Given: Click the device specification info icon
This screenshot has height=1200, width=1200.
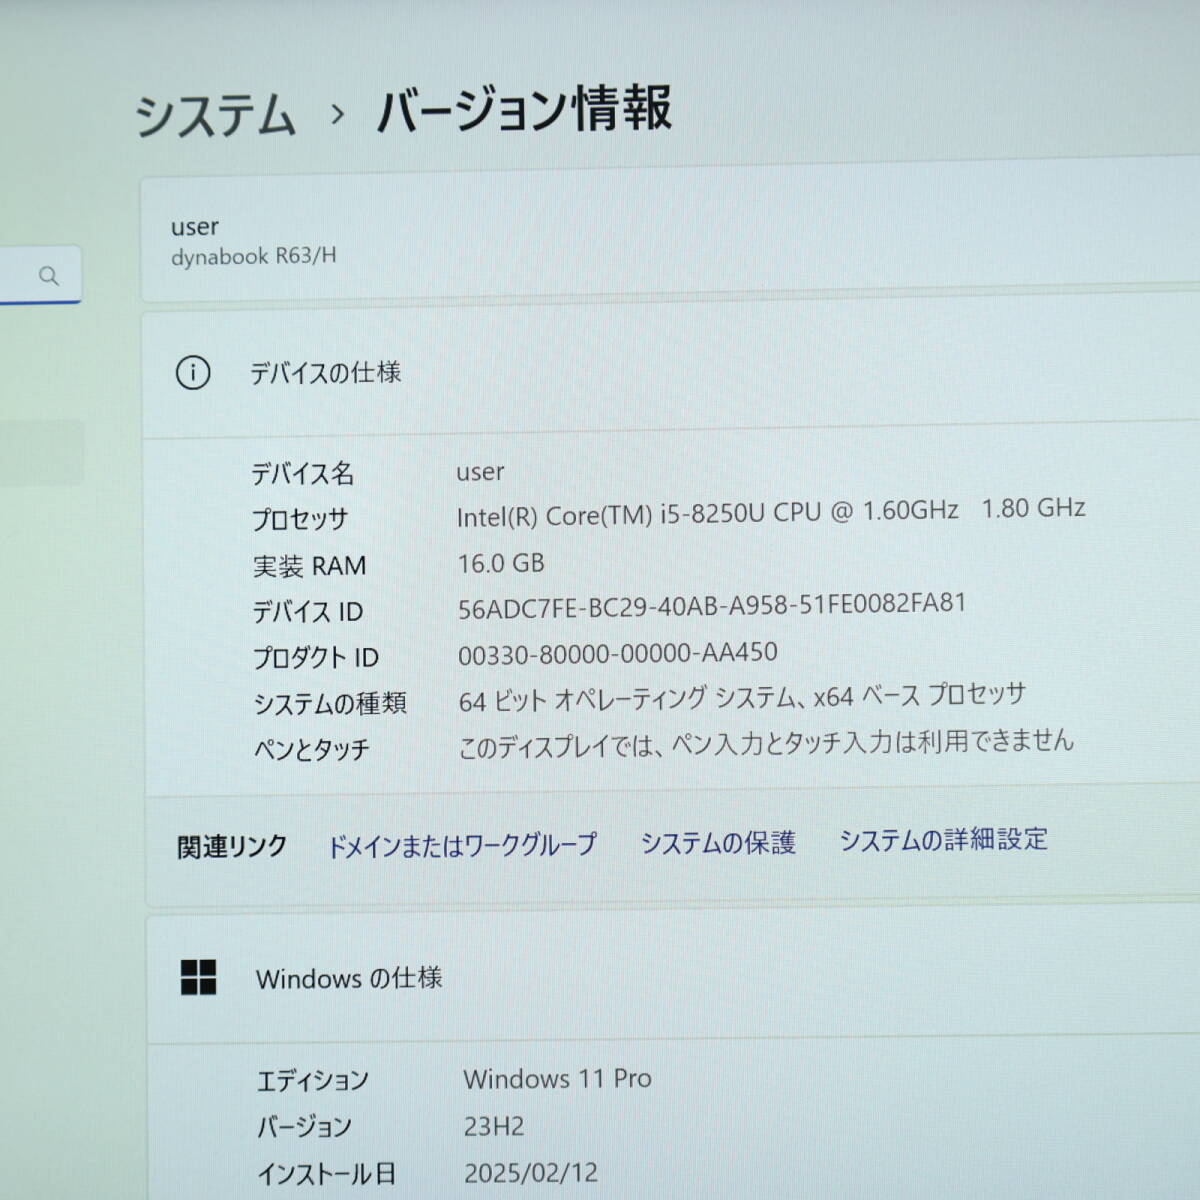Looking at the screenshot, I should click(x=193, y=373).
